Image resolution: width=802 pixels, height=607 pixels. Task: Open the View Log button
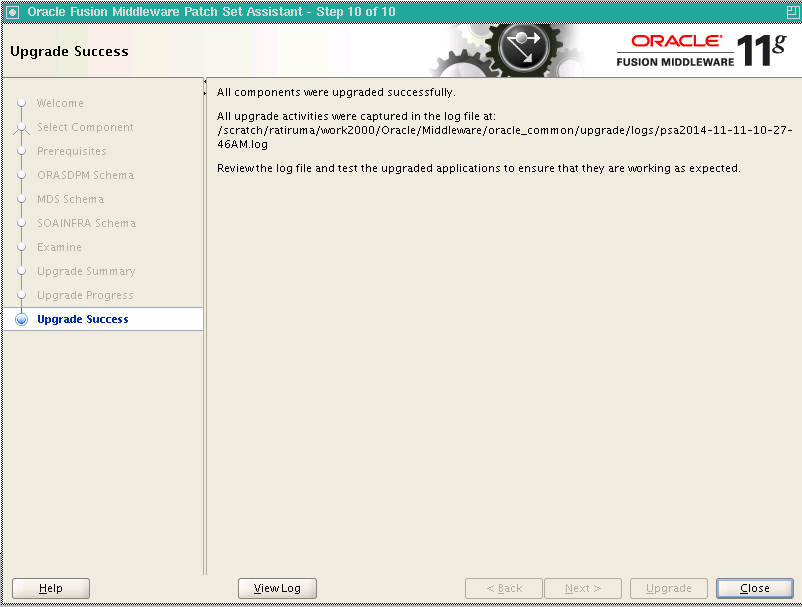[277, 588]
